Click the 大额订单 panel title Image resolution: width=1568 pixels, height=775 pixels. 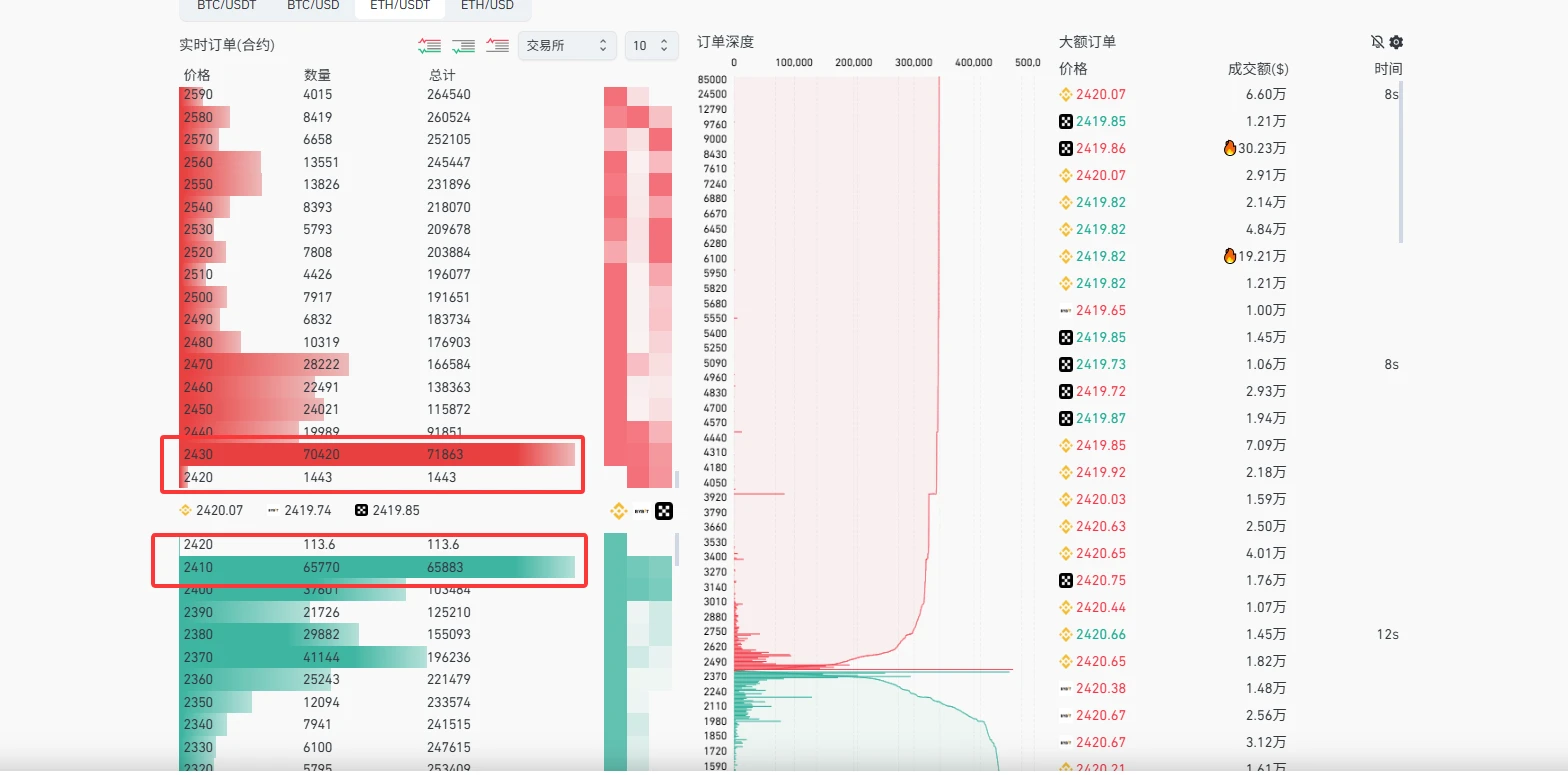click(1087, 42)
